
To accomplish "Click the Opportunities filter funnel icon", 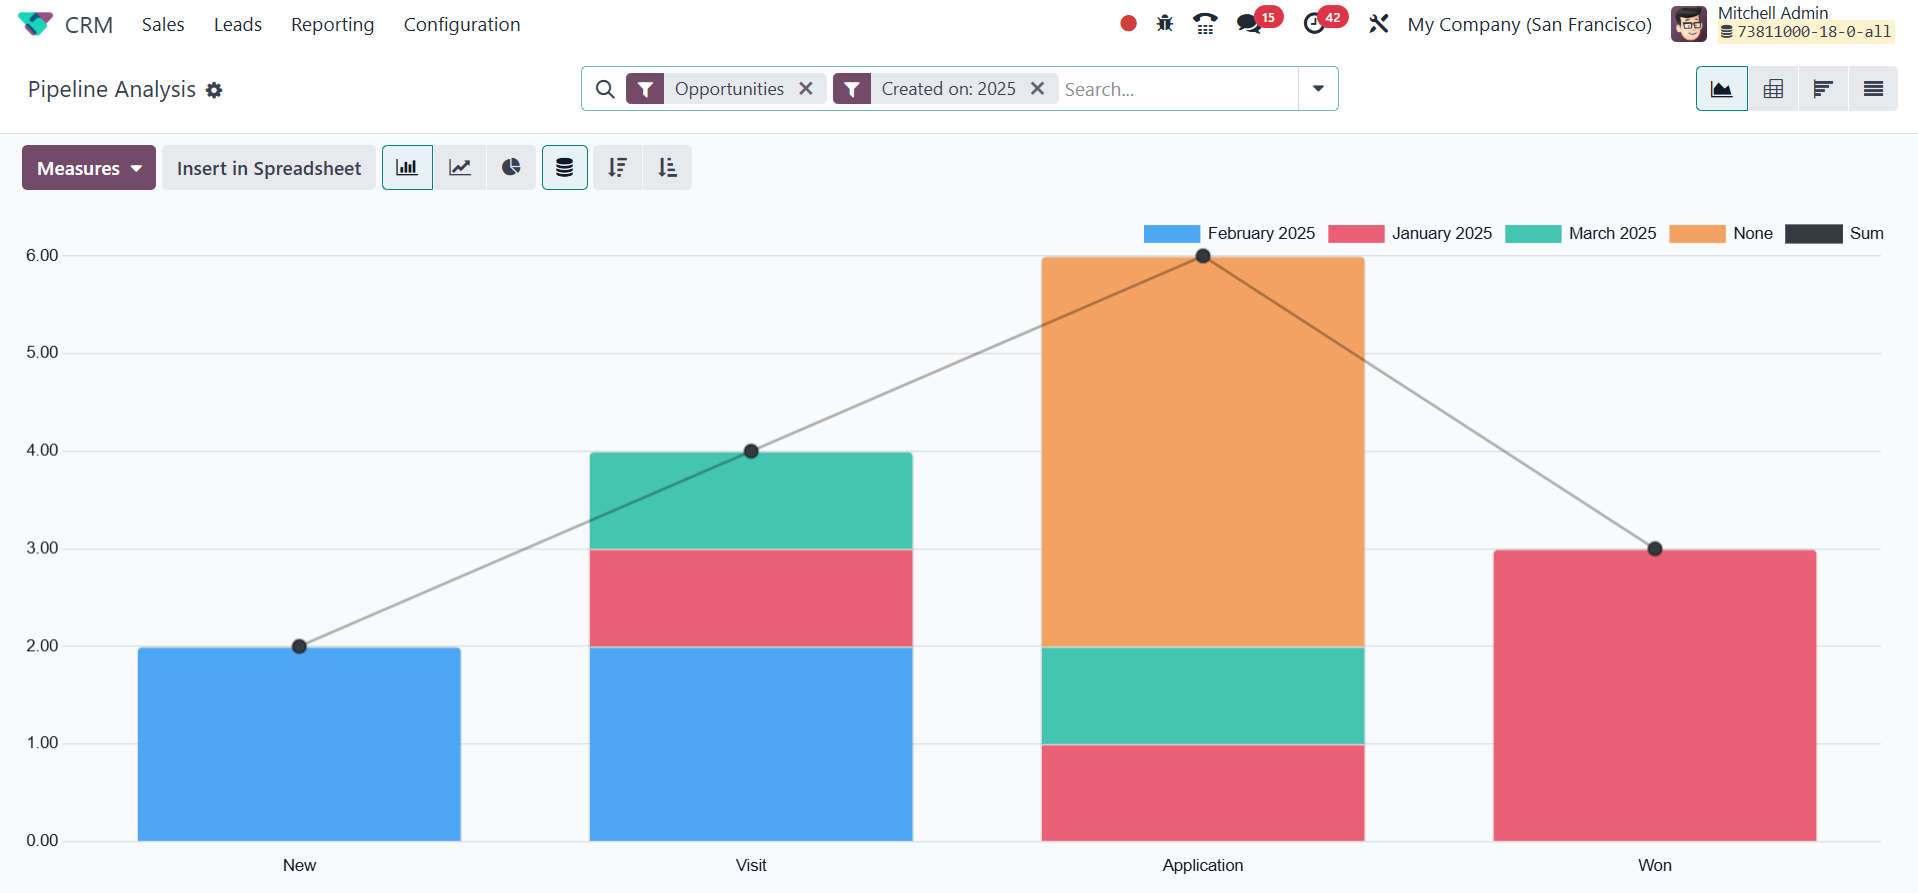I will [x=645, y=89].
